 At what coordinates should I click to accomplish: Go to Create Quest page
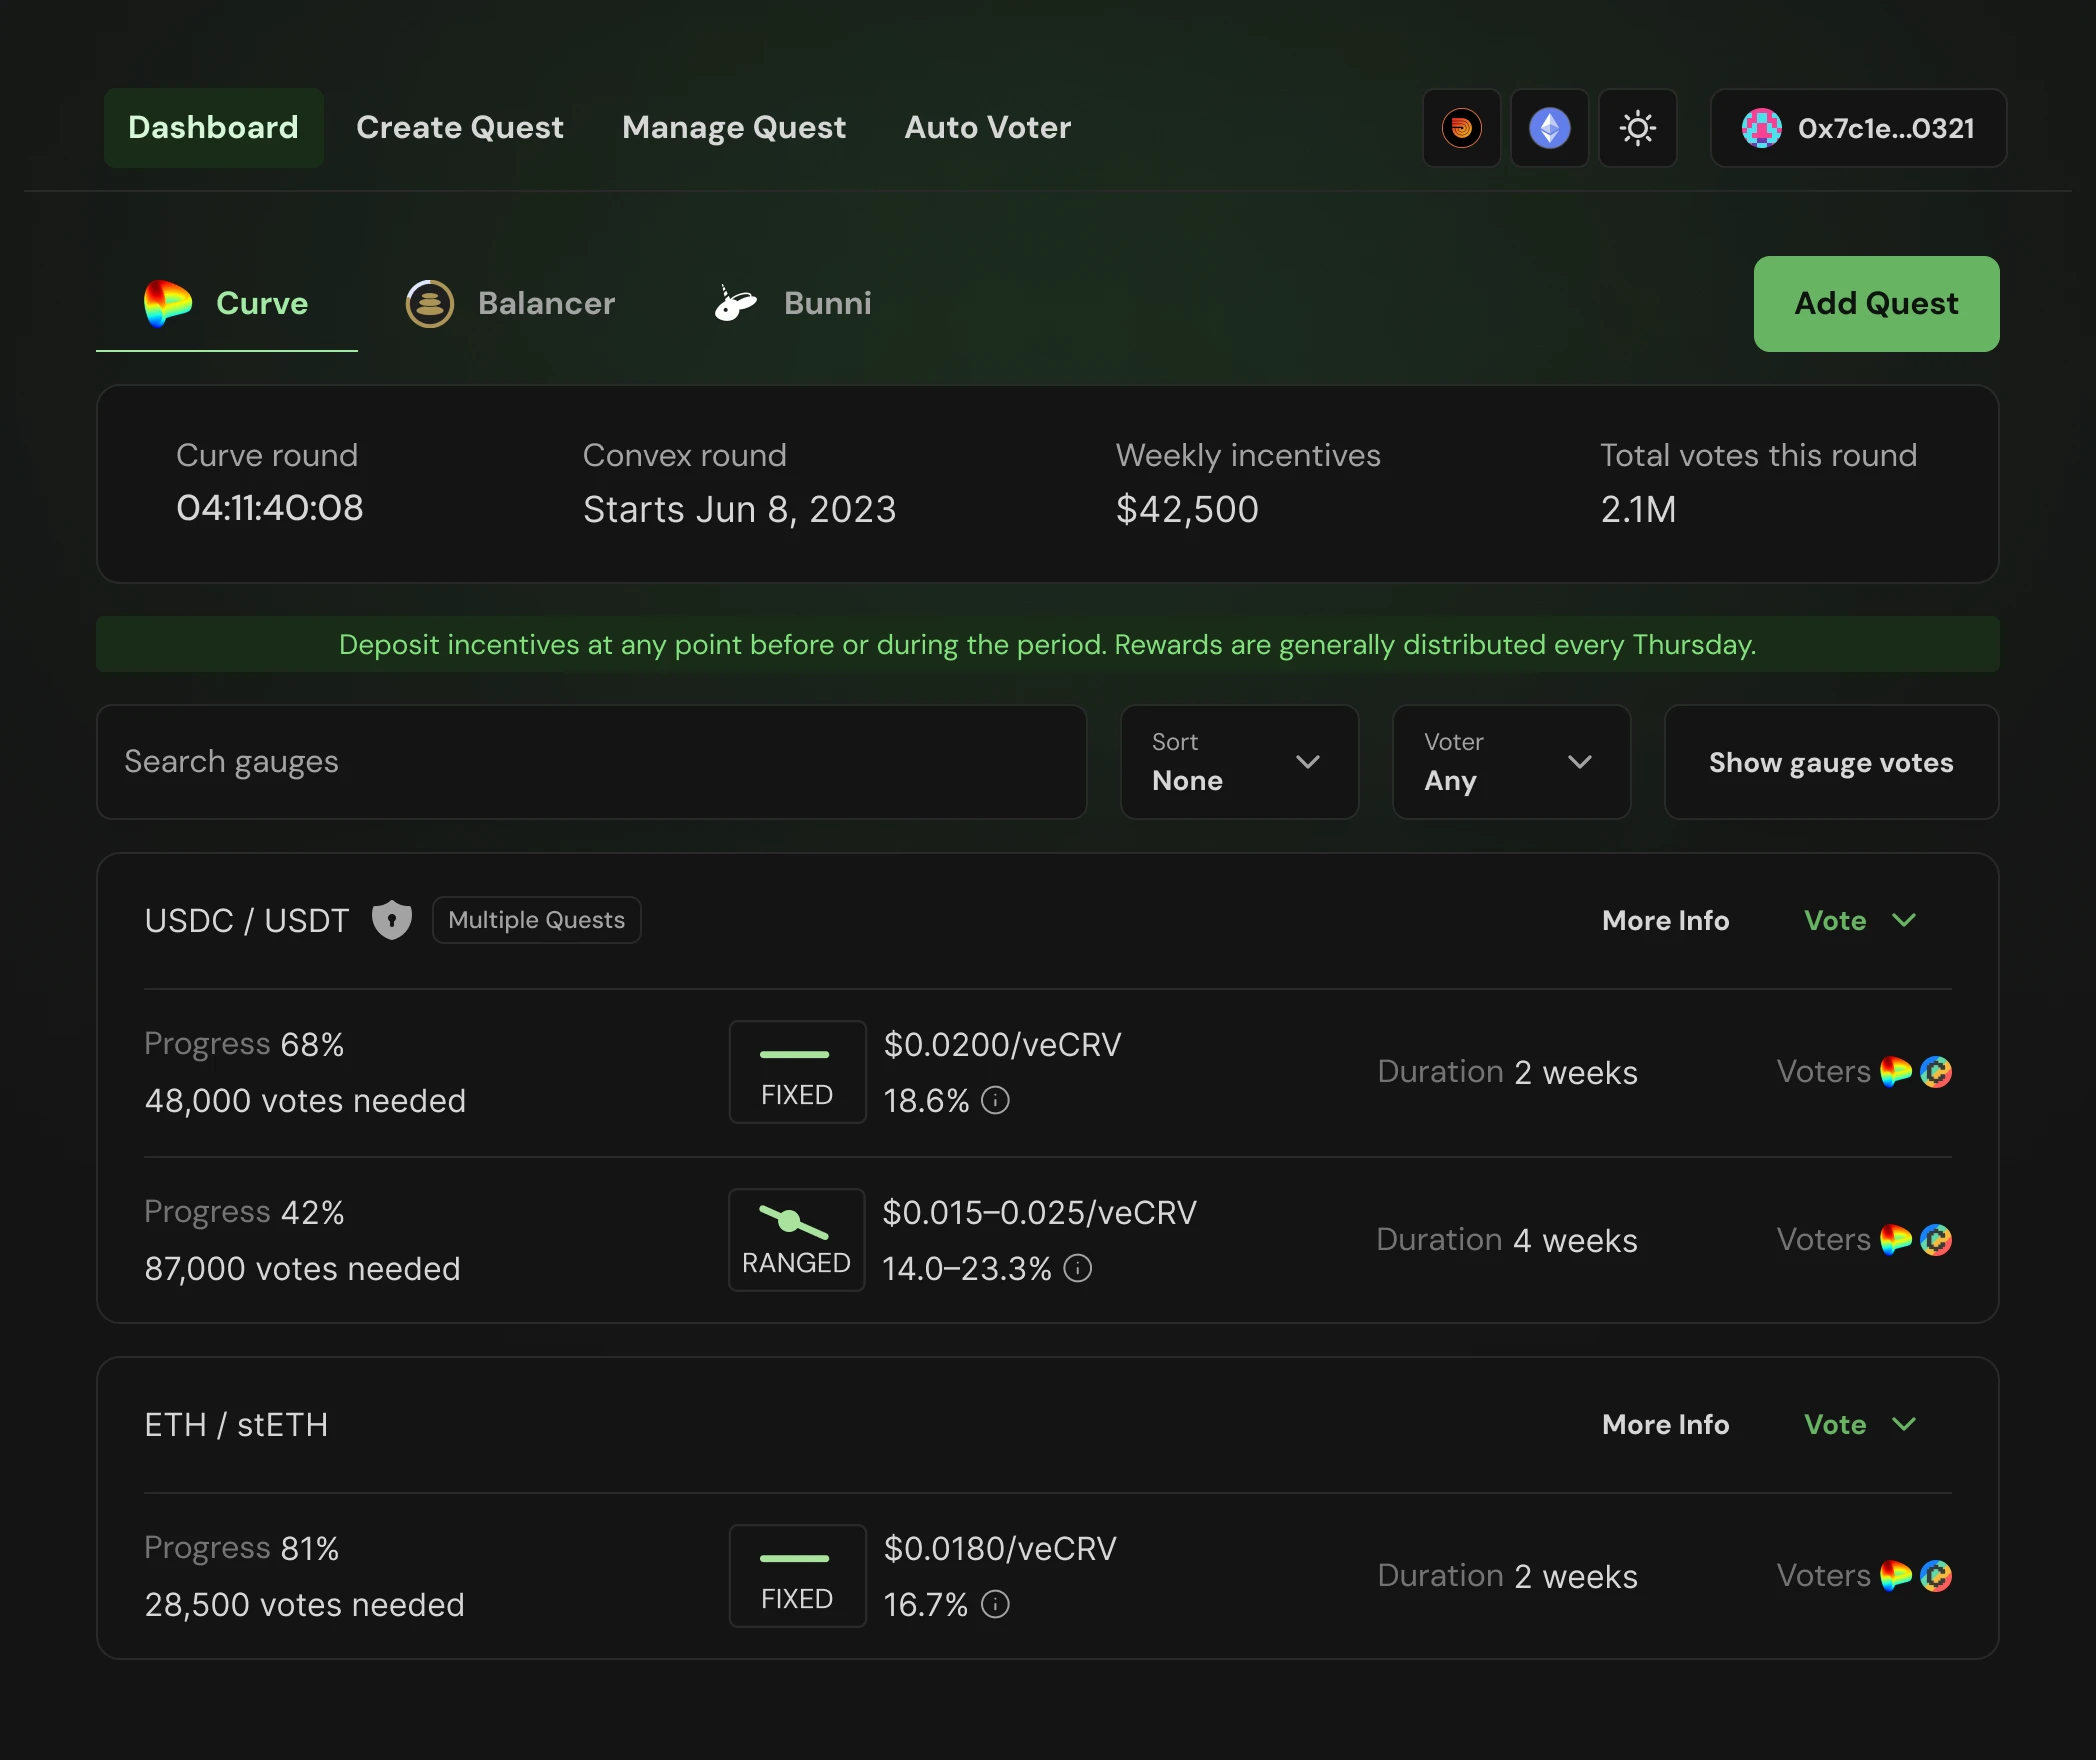[460, 128]
